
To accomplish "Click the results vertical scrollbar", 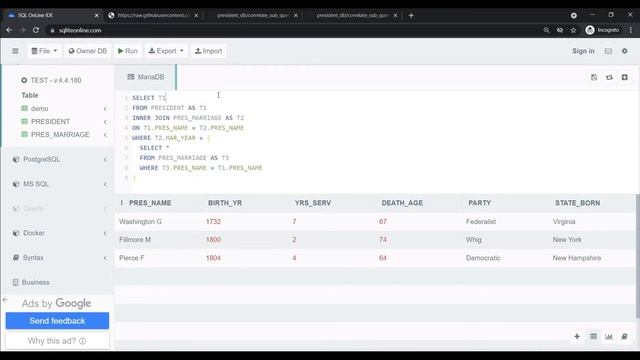I will point(638,256).
